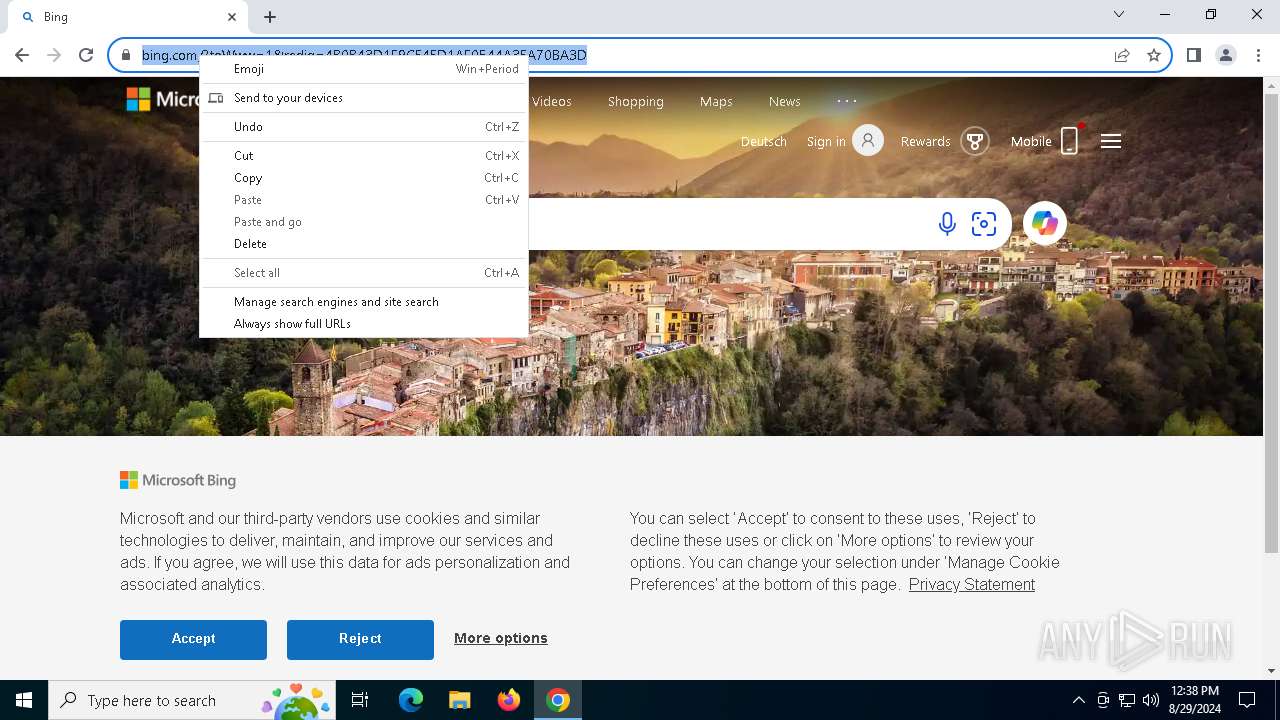Viewport: 1280px width, 720px height.
Task: Click the Accept cookies button
Action: (193, 639)
